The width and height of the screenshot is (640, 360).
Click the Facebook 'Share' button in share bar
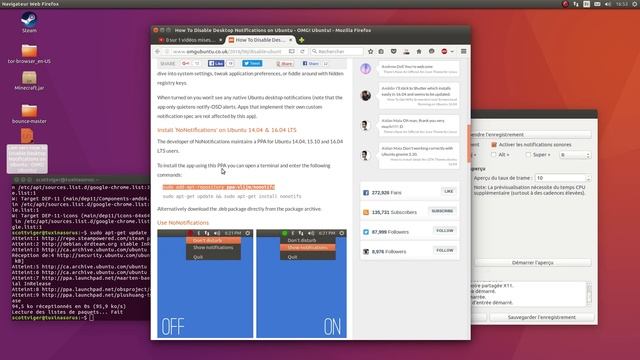311,63
